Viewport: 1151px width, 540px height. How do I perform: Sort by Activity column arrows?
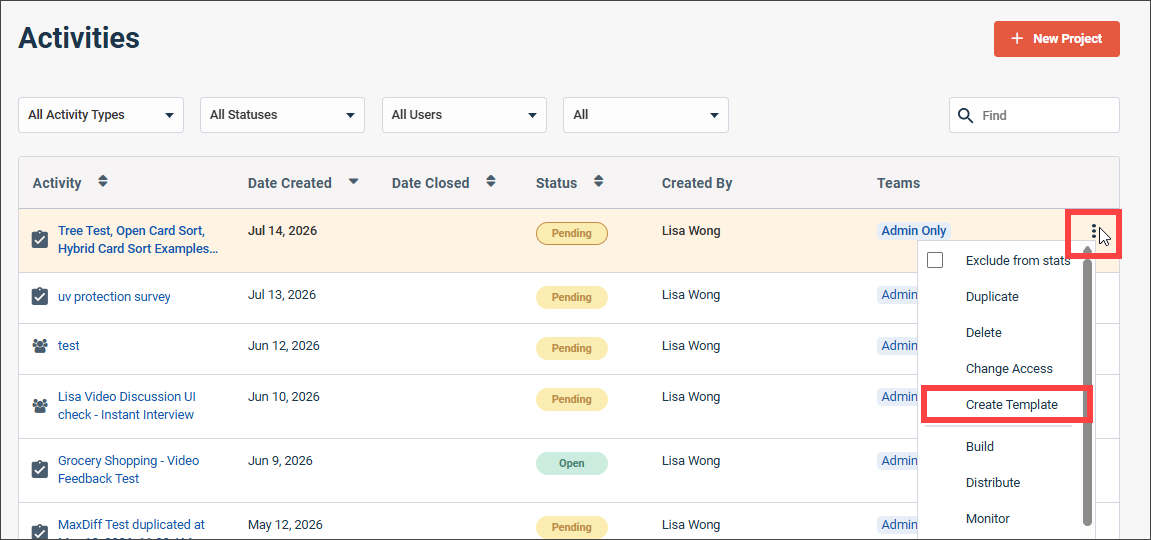point(103,181)
